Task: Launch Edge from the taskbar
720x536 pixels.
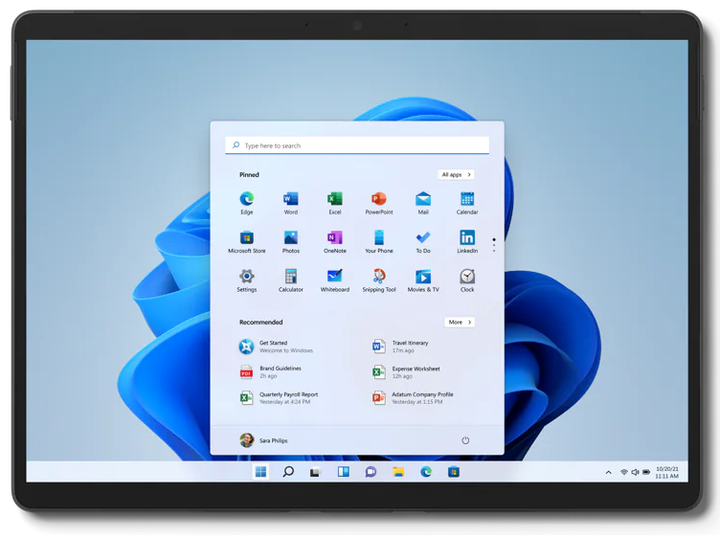Action: pyautogui.click(x=426, y=472)
